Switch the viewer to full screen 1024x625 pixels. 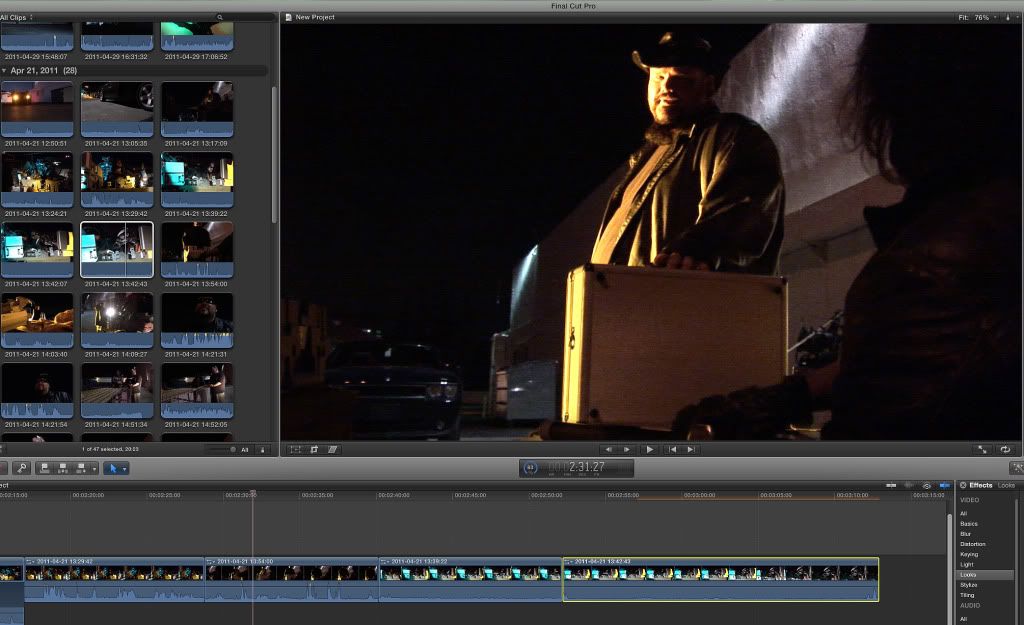coord(982,449)
